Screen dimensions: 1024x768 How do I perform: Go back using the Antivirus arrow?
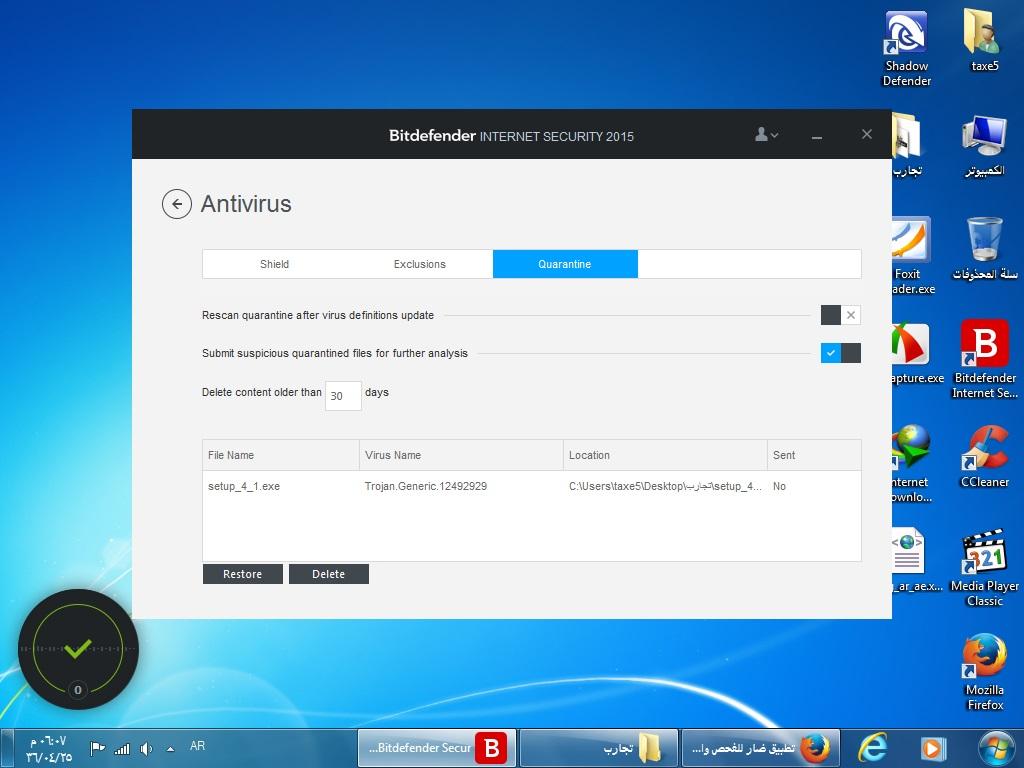point(176,204)
